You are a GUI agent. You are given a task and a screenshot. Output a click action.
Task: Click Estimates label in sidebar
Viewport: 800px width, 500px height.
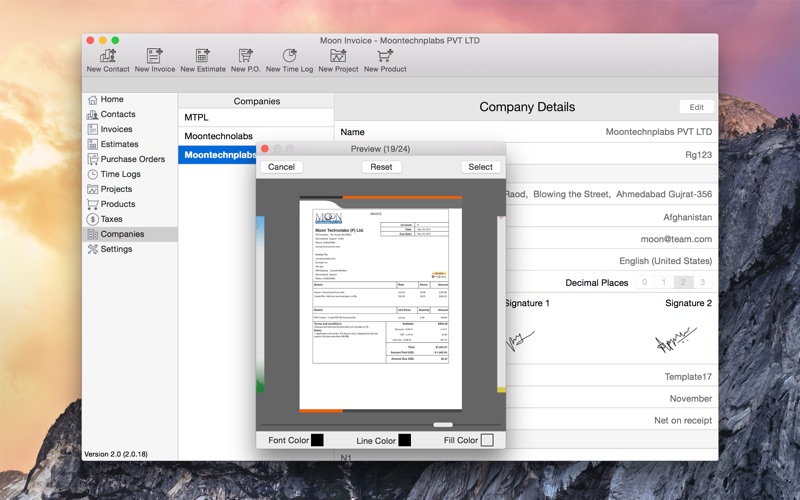pos(119,144)
